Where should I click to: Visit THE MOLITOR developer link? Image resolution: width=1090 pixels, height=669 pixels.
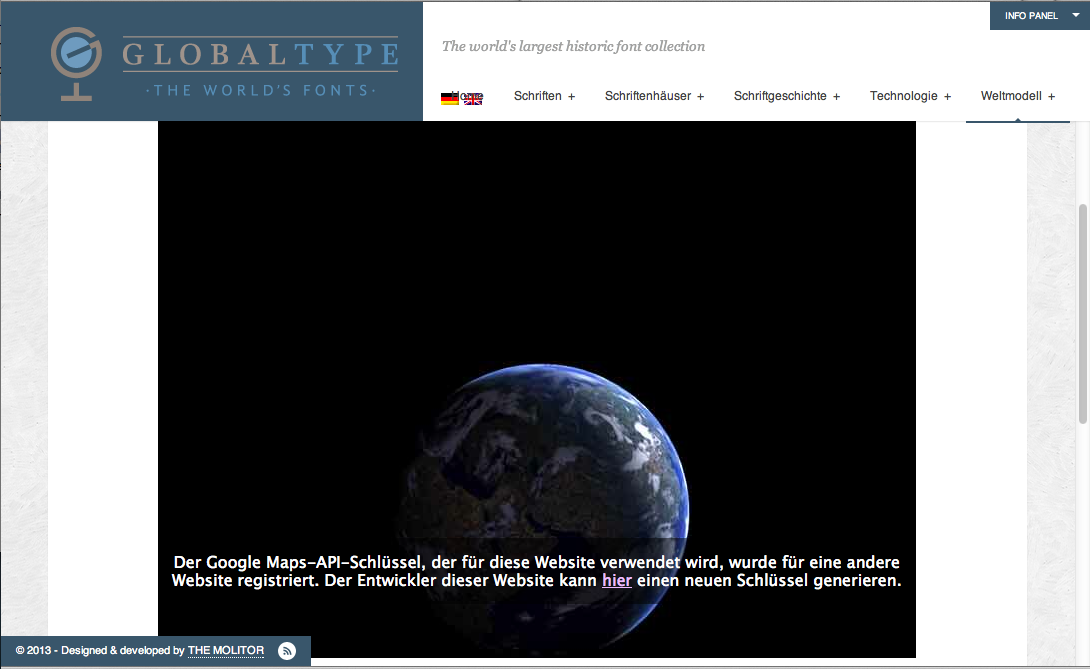click(x=226, y=651)
